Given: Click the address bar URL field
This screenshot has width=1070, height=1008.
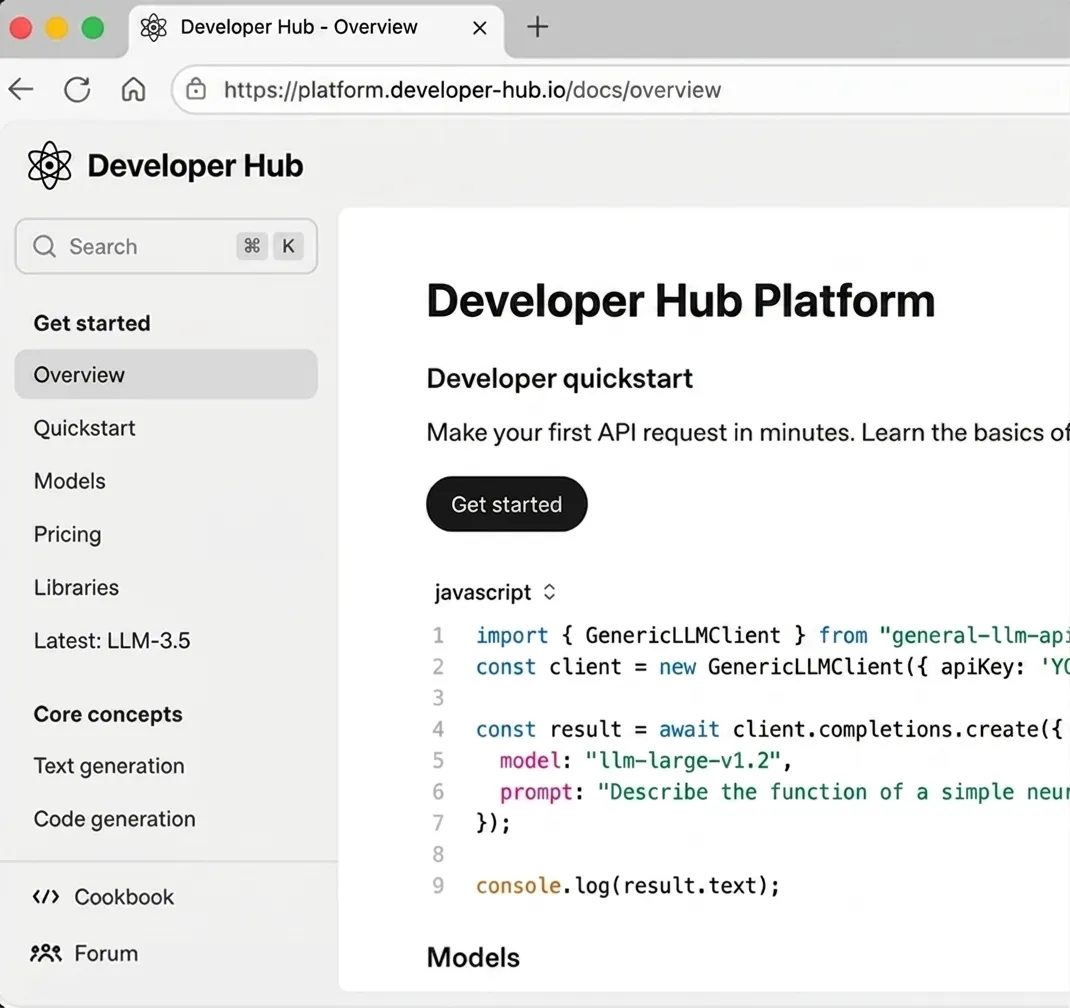Looking at the screenshot, I should pos(474,89).
